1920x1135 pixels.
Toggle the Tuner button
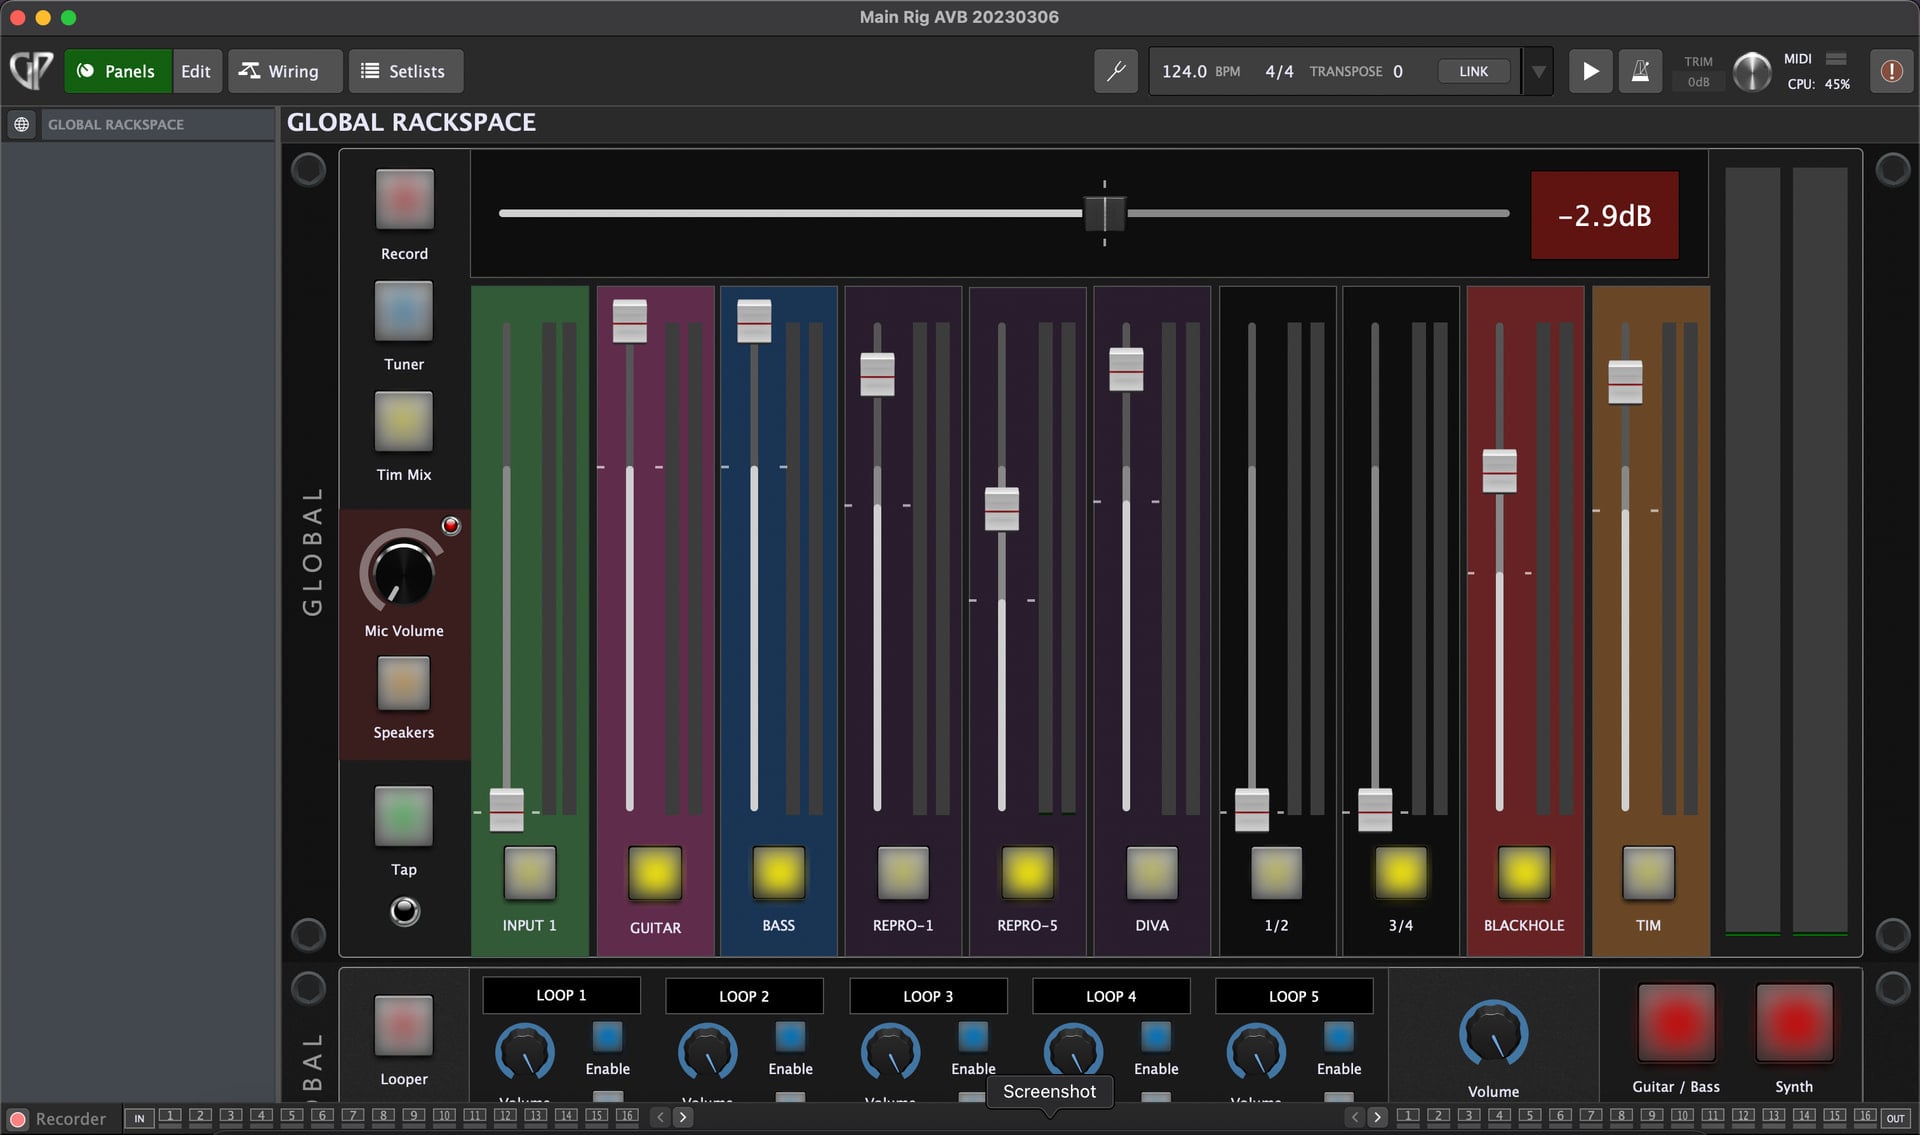[x=403, y=311]
